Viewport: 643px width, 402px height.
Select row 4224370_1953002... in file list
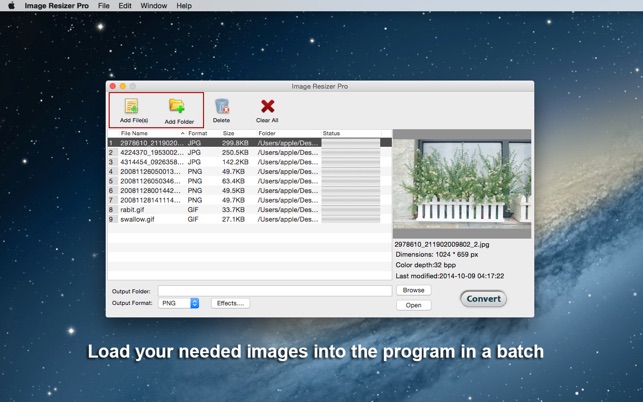point(250,152)
